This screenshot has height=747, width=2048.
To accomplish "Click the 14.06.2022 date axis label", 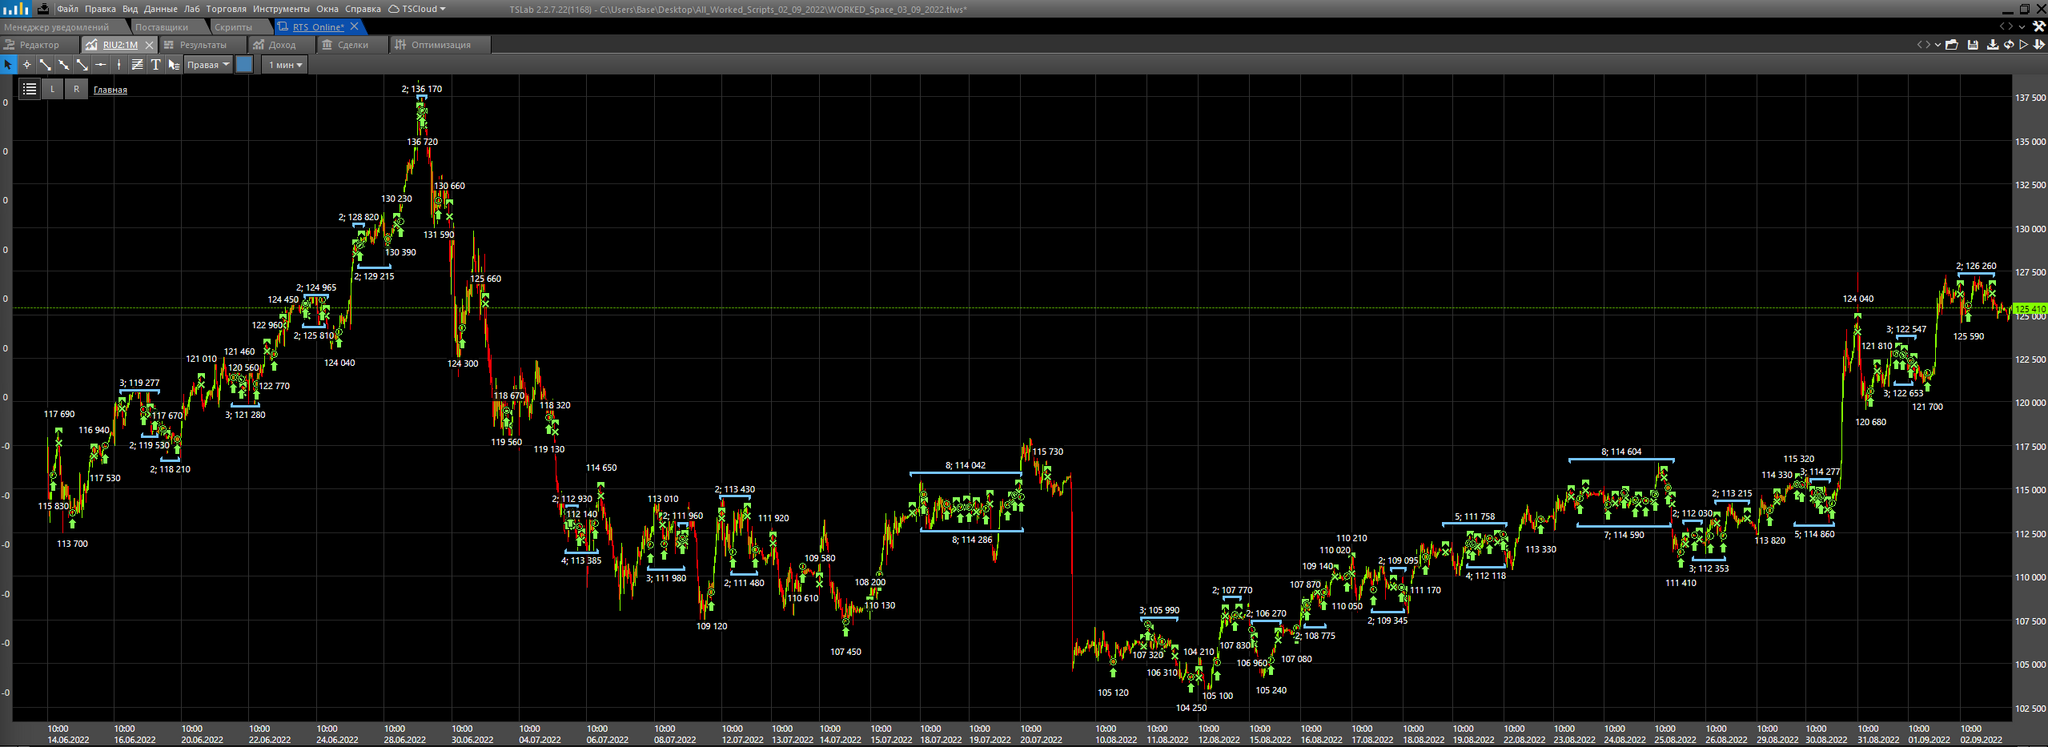I will tap(67, 740).
